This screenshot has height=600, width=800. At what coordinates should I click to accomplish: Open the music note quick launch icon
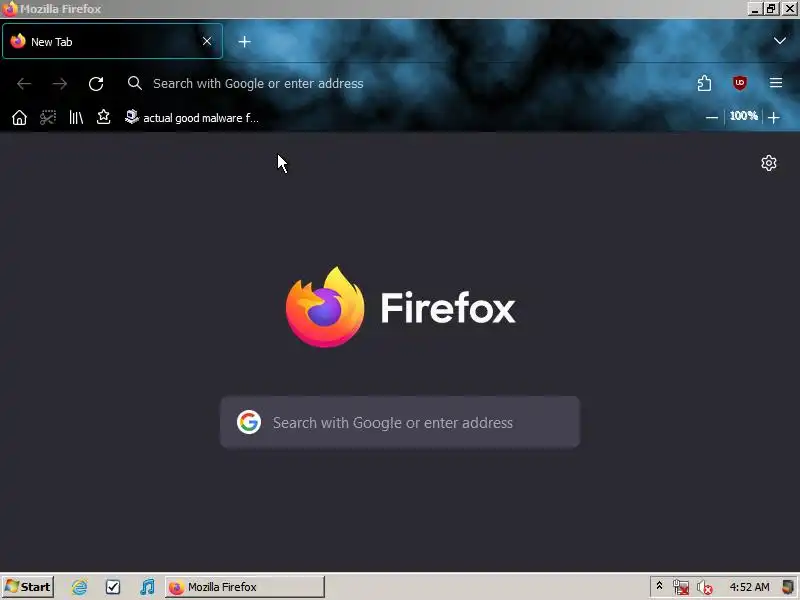(x=147, y=587)
